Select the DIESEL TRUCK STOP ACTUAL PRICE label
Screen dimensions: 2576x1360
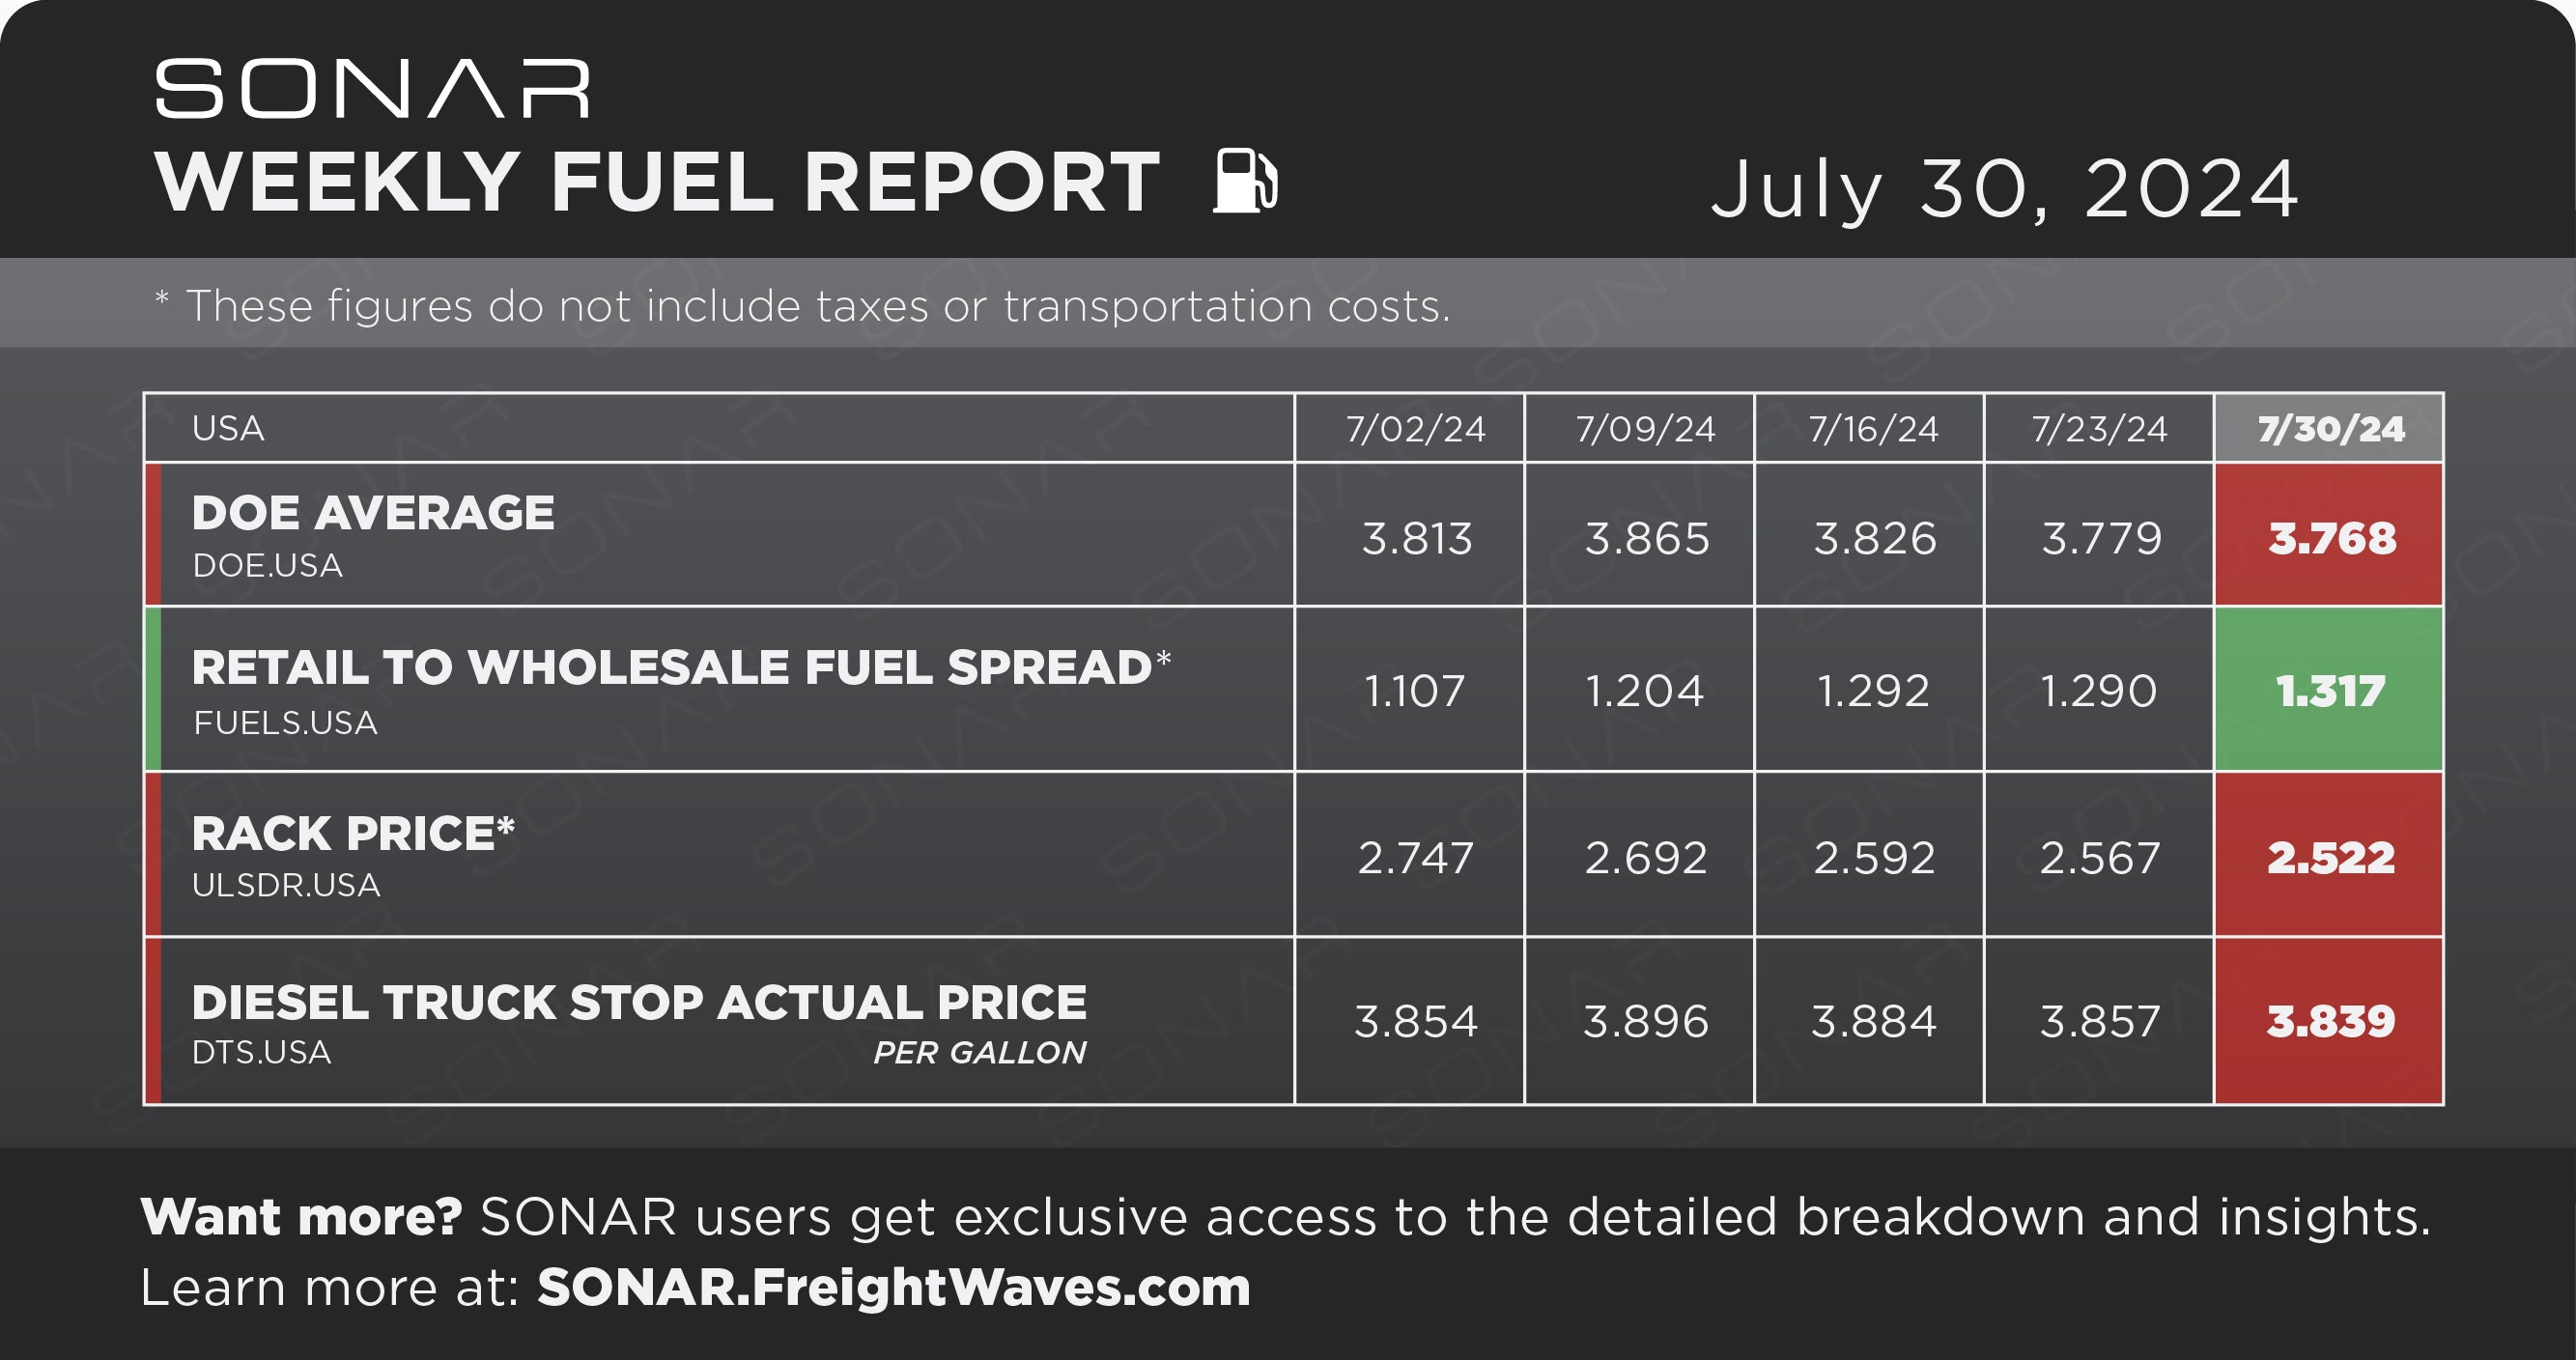[x=639, y=1002]
